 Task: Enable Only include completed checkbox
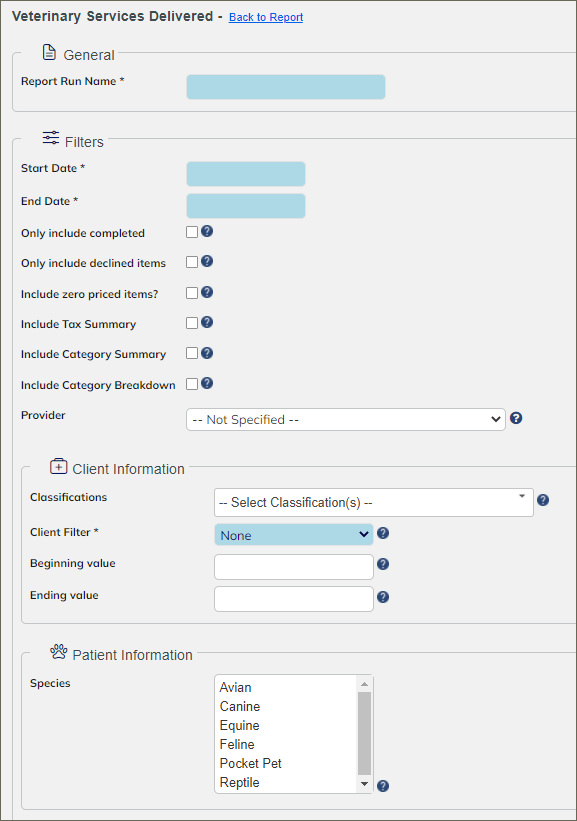tap(192, 232)
